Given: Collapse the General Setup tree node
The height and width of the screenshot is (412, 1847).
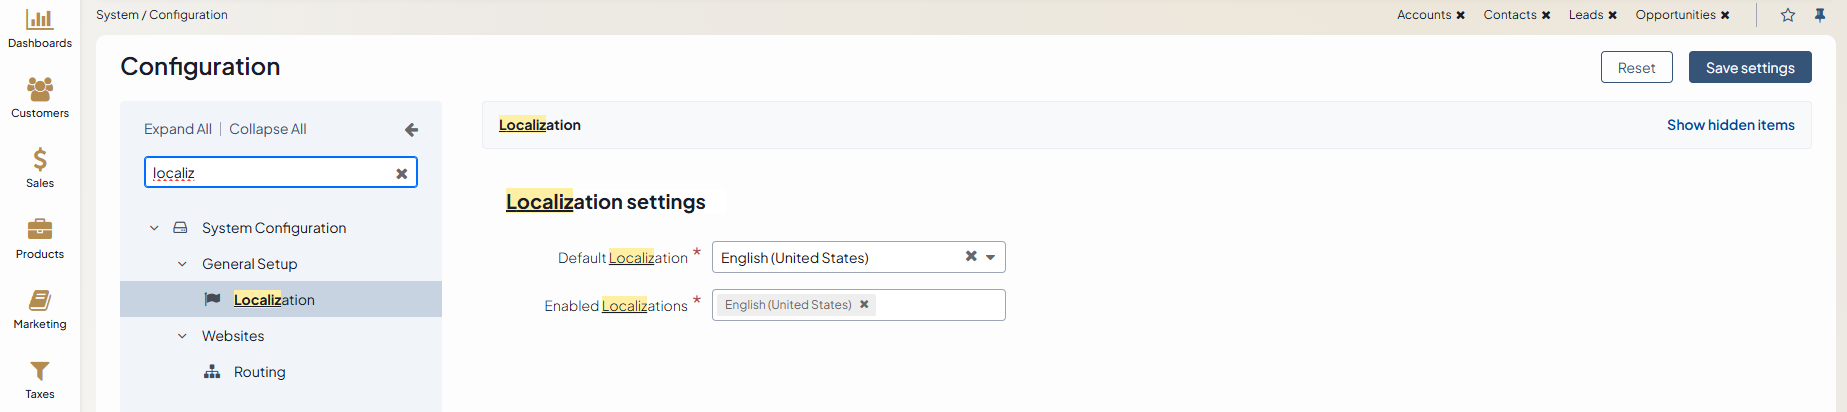Looking at the screenshot, I should pos(182,264).
